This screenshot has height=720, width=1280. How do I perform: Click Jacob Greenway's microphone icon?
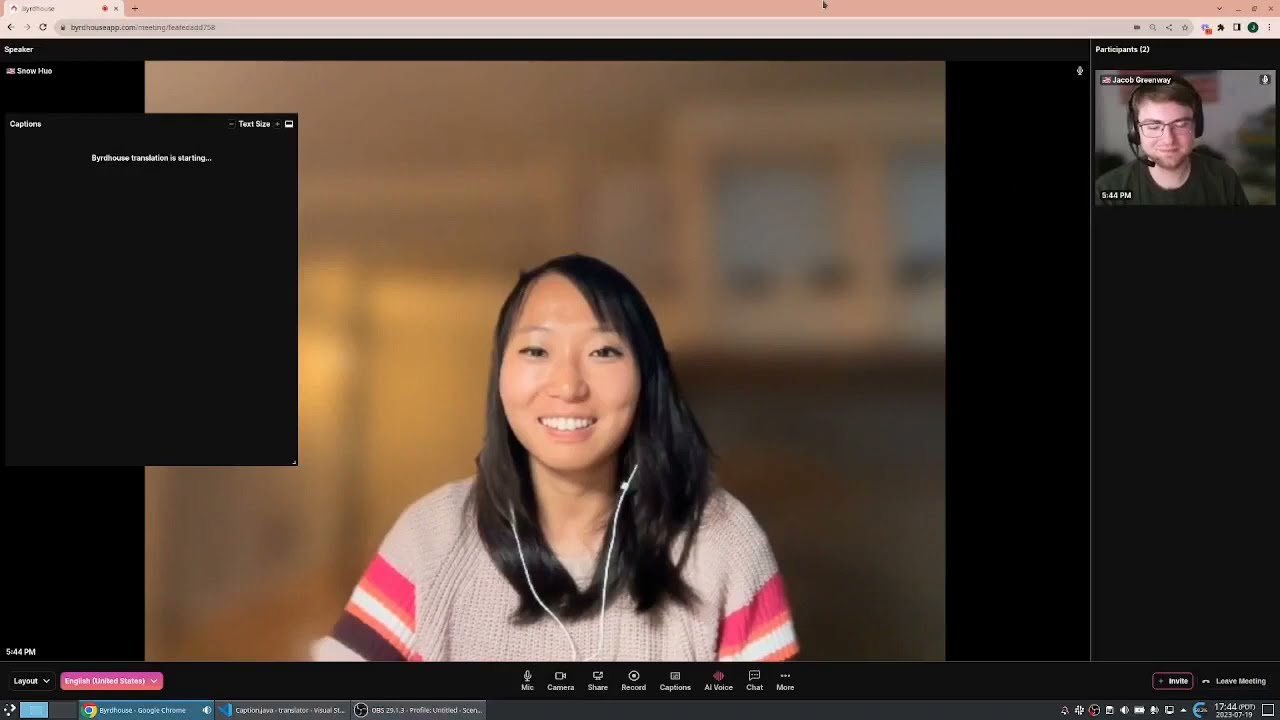tap(1265, 80)
